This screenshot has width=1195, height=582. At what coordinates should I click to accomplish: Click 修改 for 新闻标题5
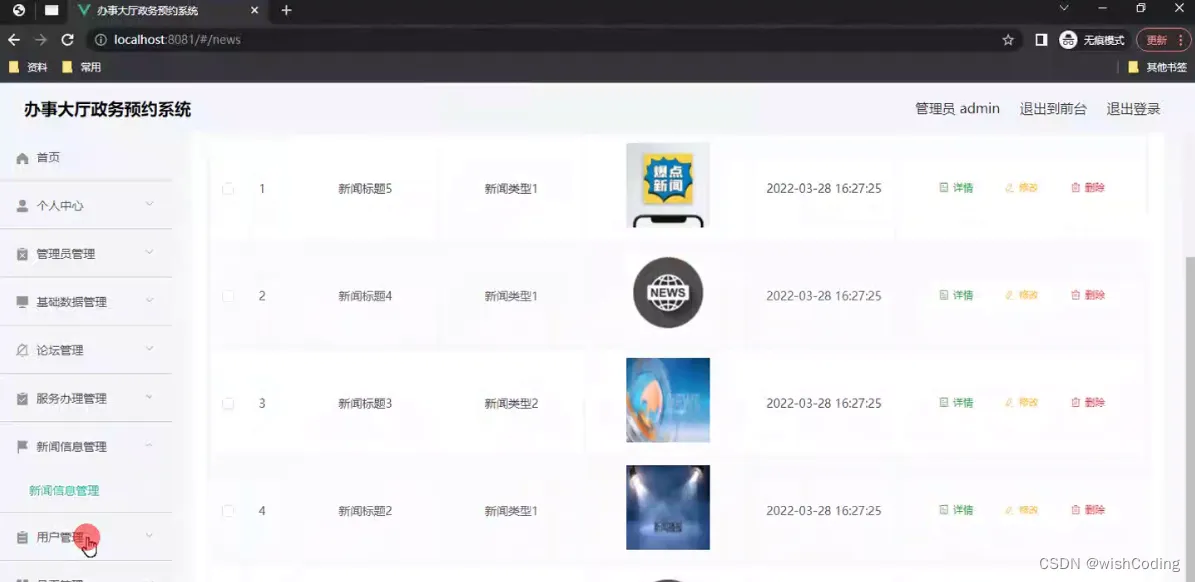(1022, 187)
